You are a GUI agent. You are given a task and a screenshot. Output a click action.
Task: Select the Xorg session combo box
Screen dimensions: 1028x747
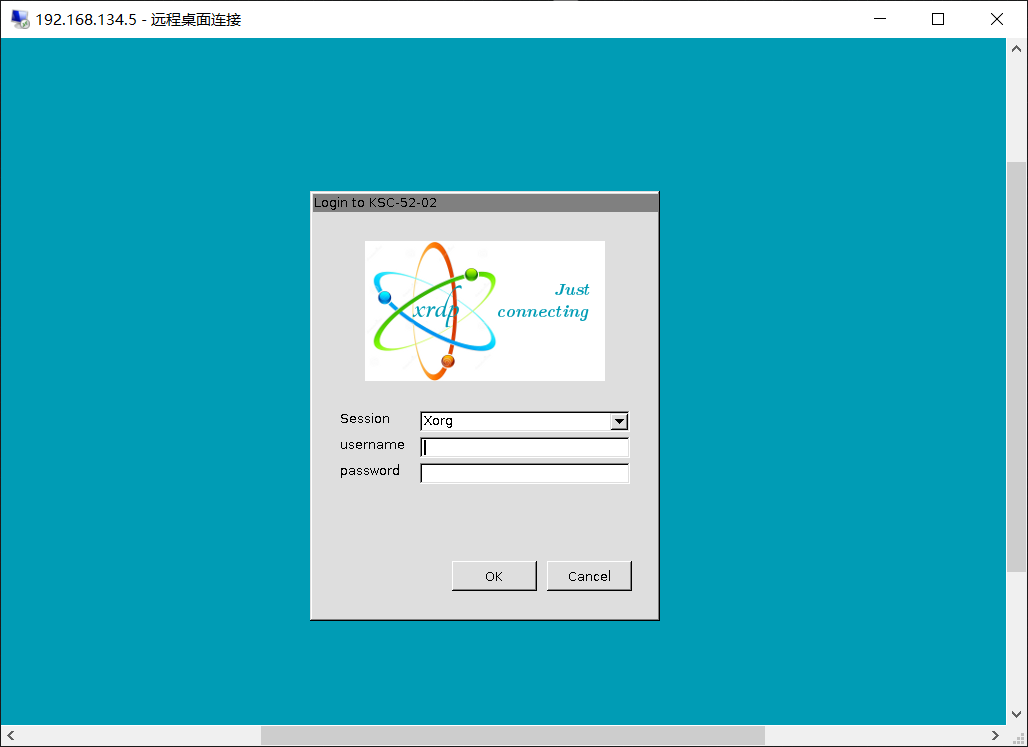tap(524, 421)
